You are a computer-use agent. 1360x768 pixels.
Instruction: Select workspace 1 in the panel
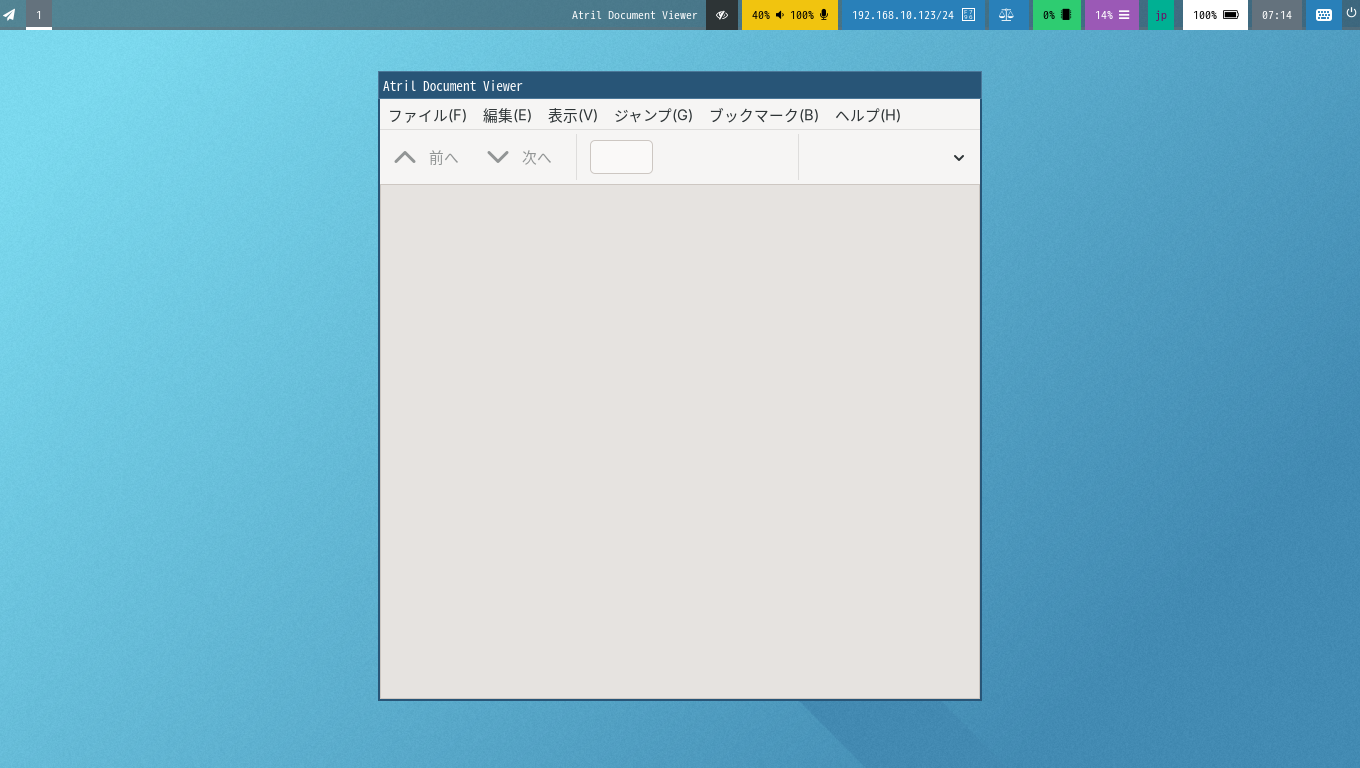point(39,15)
